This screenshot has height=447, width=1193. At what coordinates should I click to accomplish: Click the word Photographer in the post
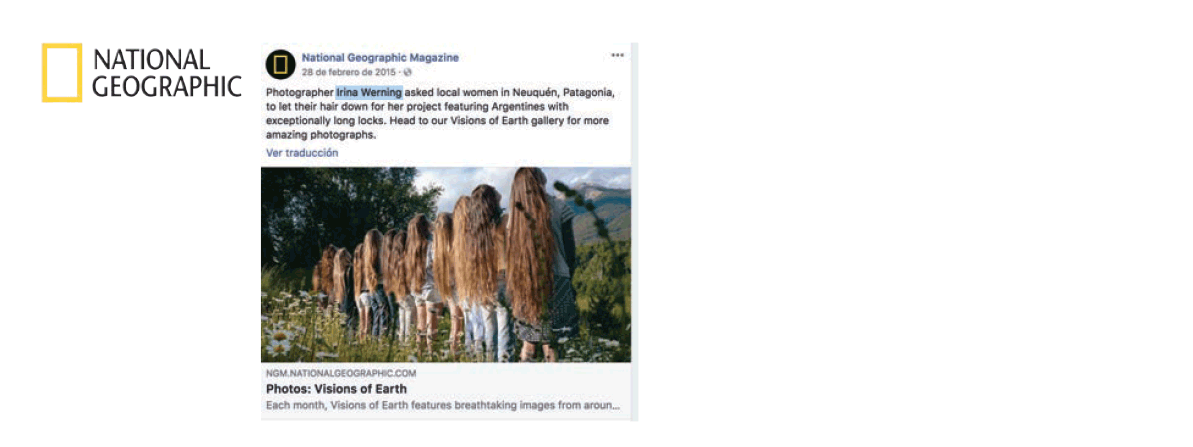301,93
